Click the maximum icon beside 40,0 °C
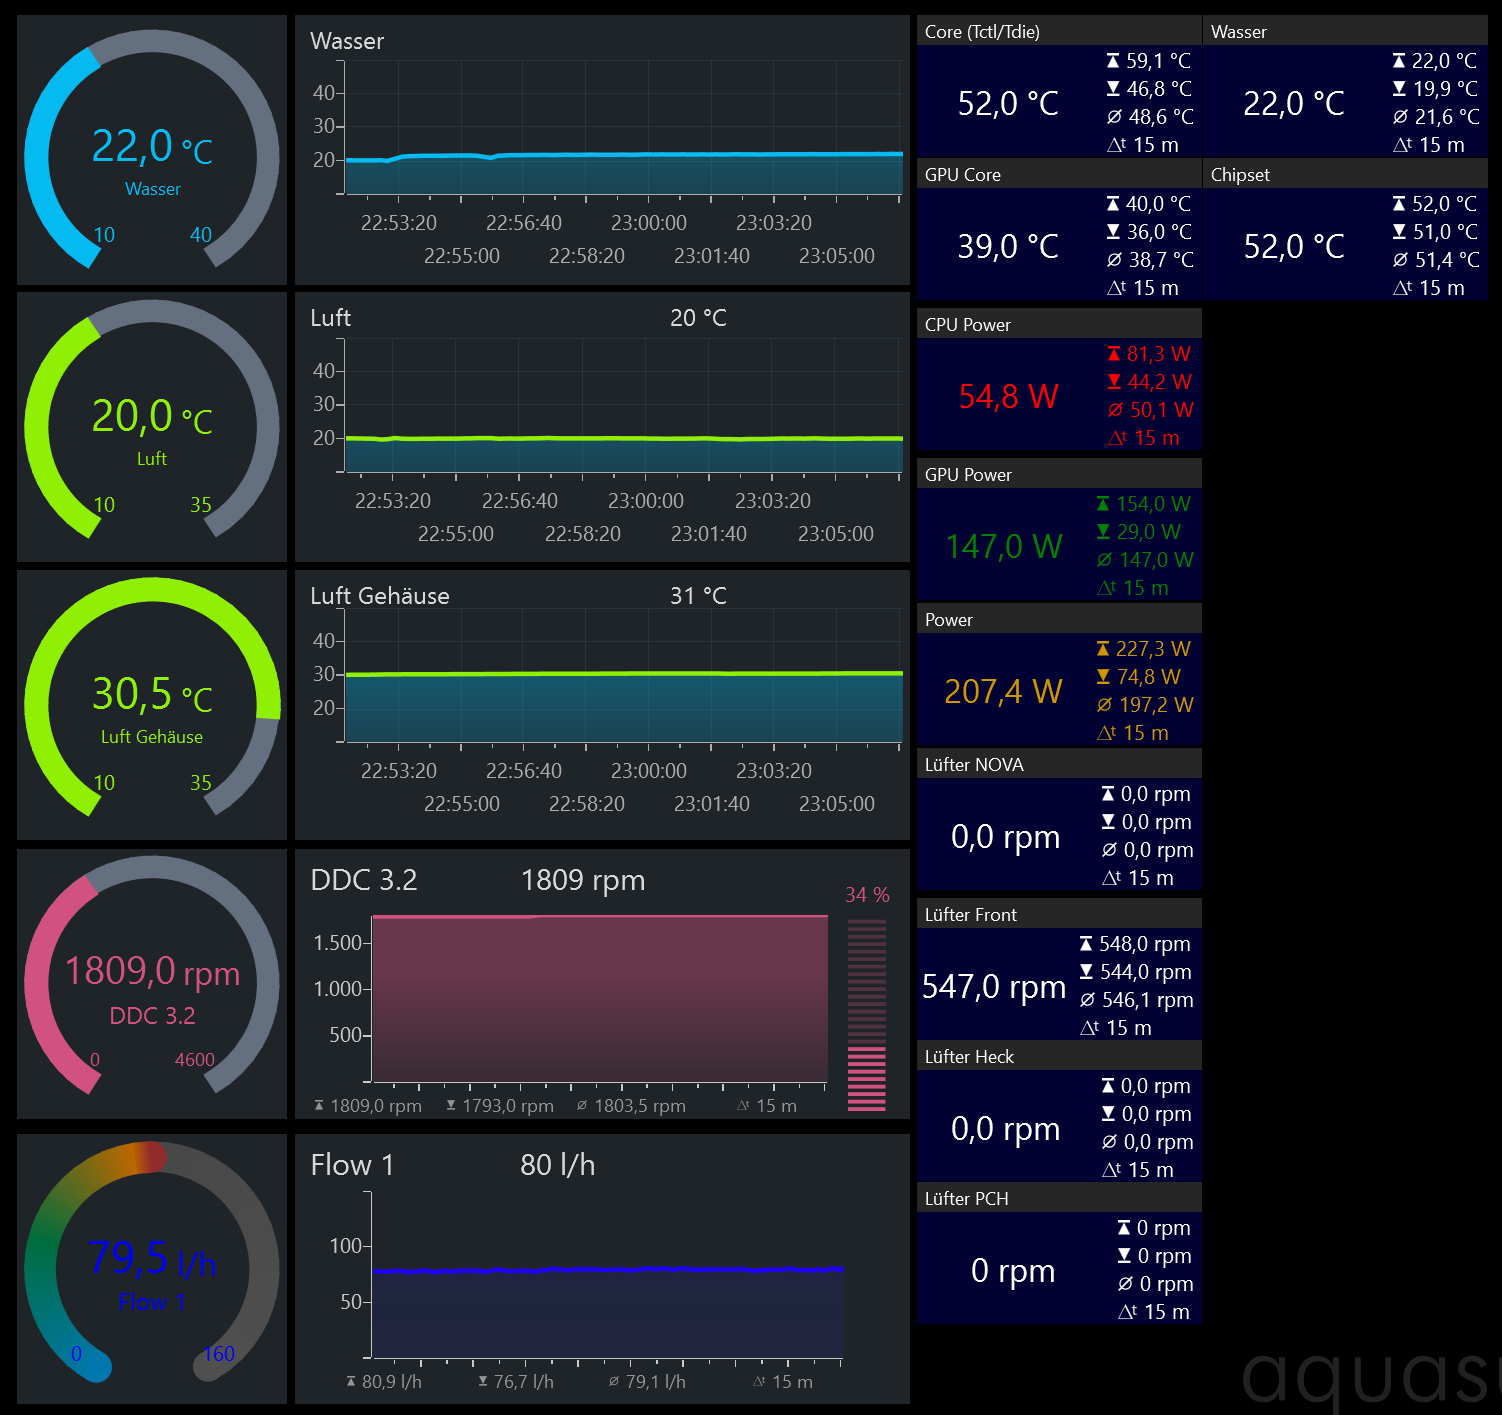 tap(1113, 204)
